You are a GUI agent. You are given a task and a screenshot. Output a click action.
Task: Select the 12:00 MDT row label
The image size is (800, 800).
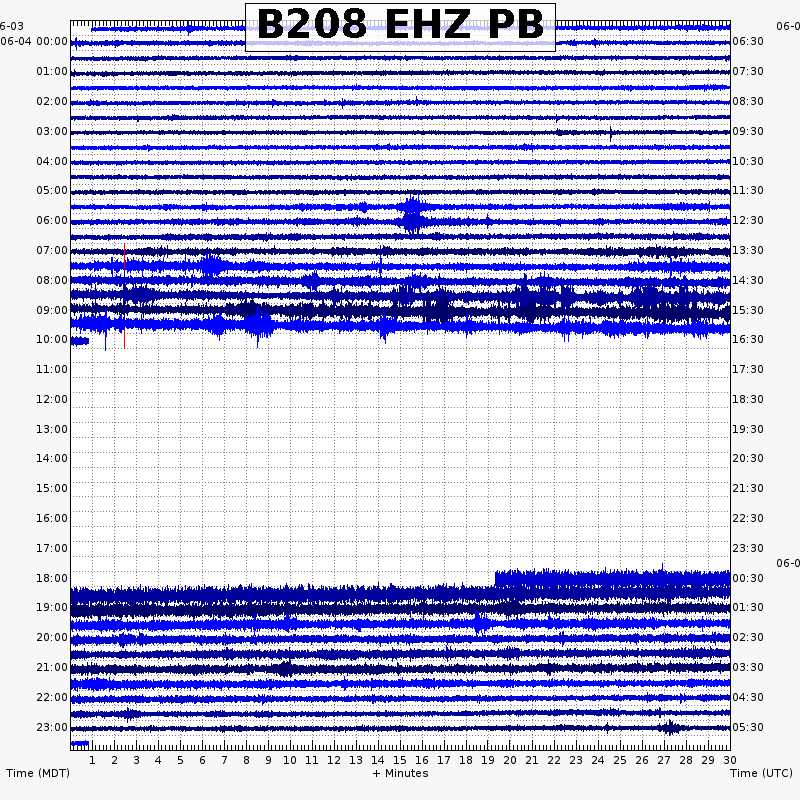point(52,399)
